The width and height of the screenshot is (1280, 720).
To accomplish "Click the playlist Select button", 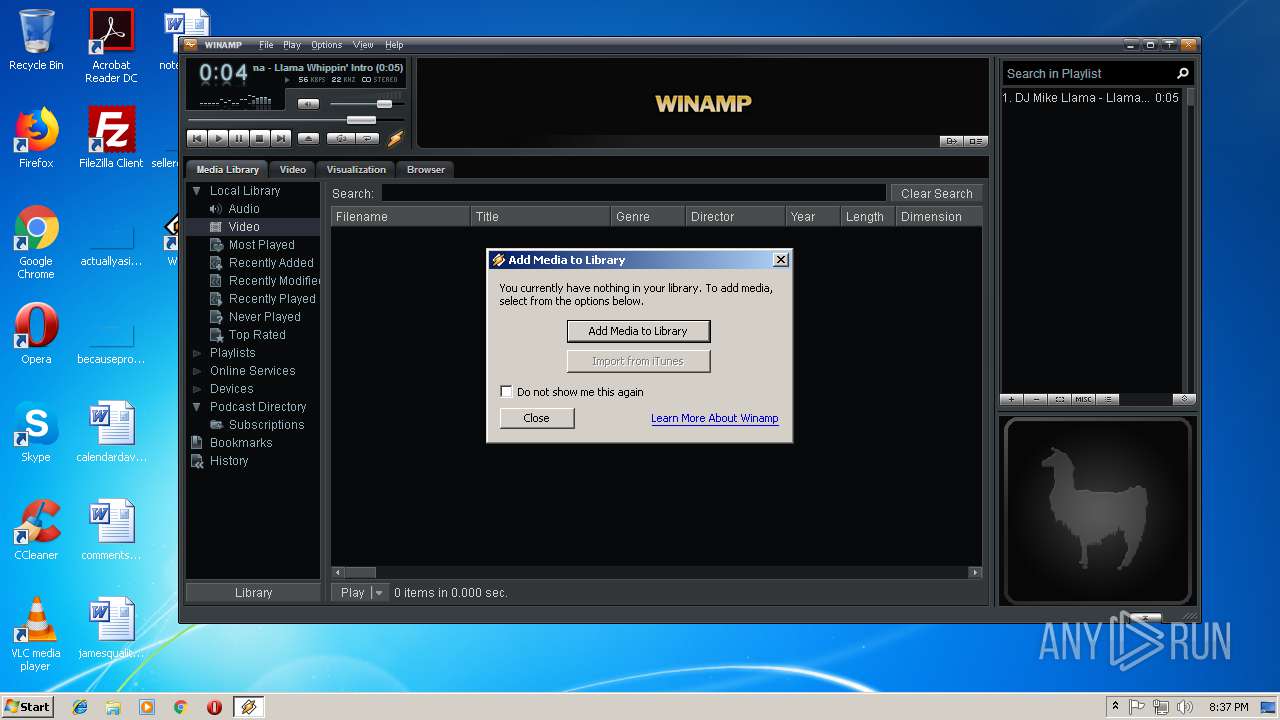I will pyautogui.click(x=1060, y=399).
